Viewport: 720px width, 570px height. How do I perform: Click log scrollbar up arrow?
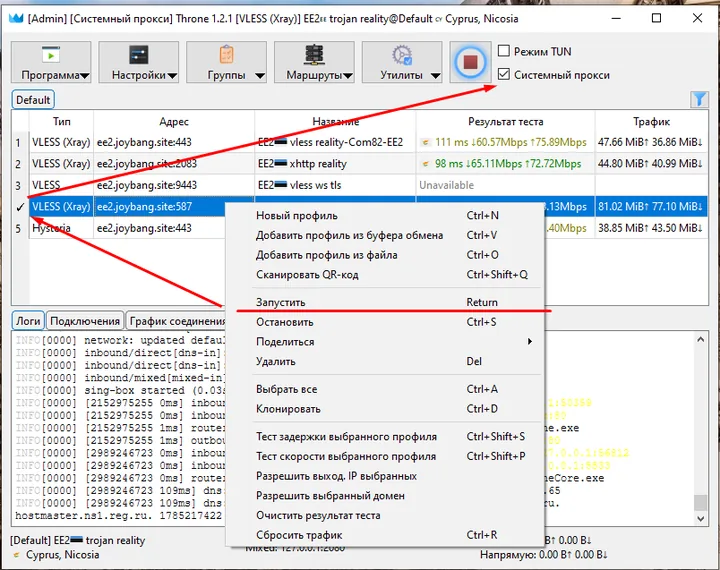(x=700, y=339)
